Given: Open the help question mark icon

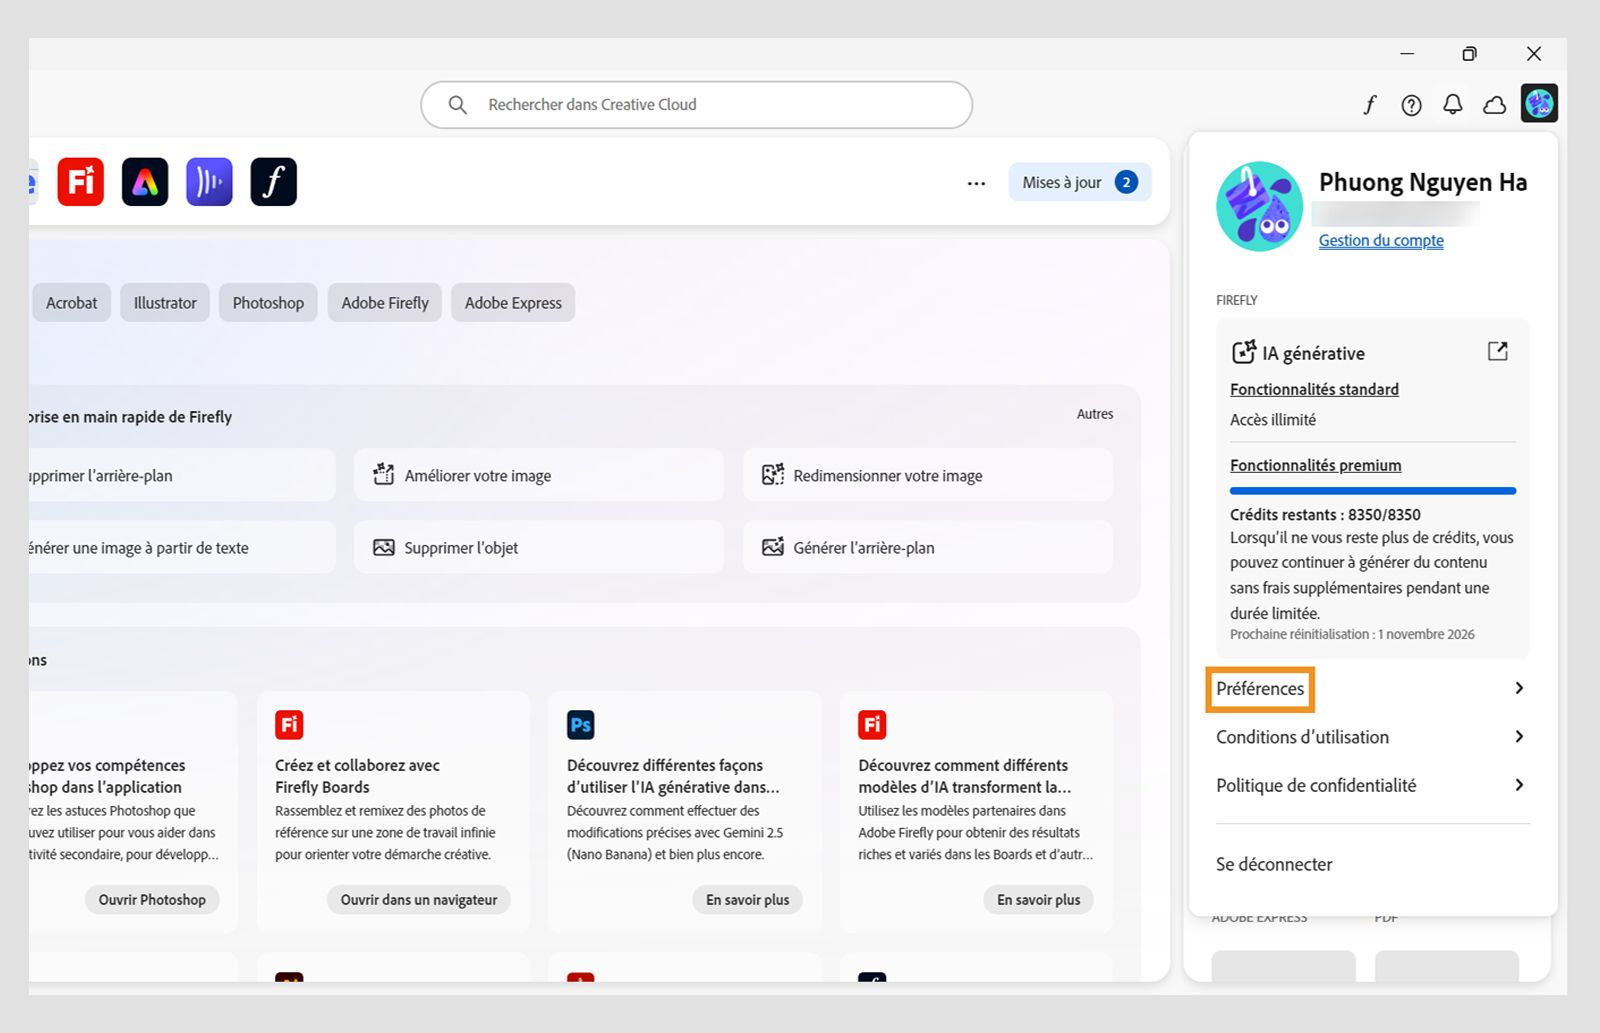Looking at the screenshot, I should tap(1411, 105).
